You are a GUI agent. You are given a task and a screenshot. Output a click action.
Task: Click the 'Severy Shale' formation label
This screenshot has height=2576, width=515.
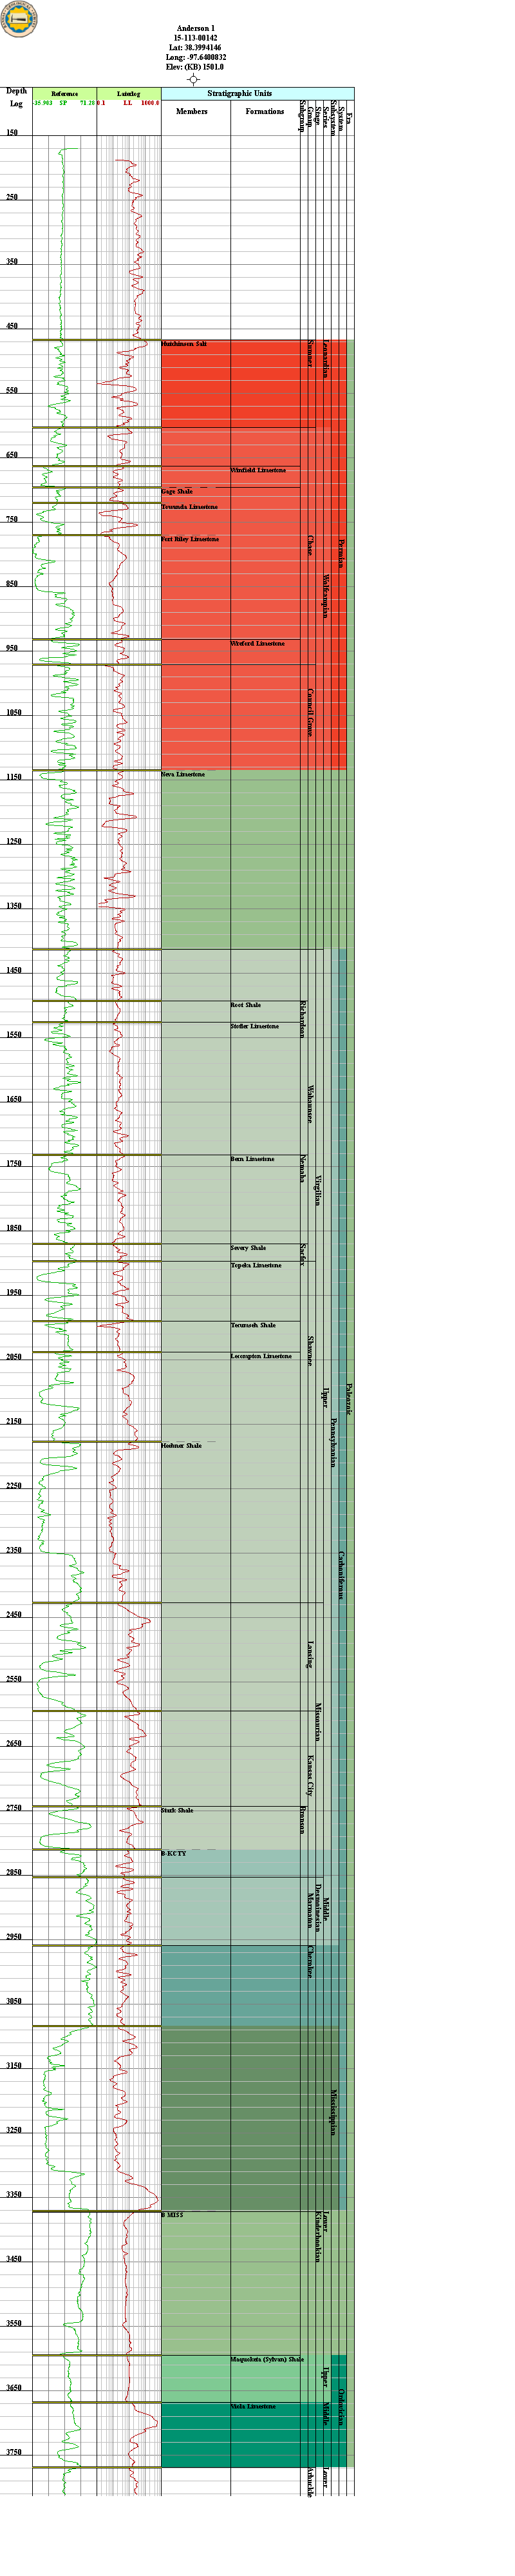(x=248, y=1248)
